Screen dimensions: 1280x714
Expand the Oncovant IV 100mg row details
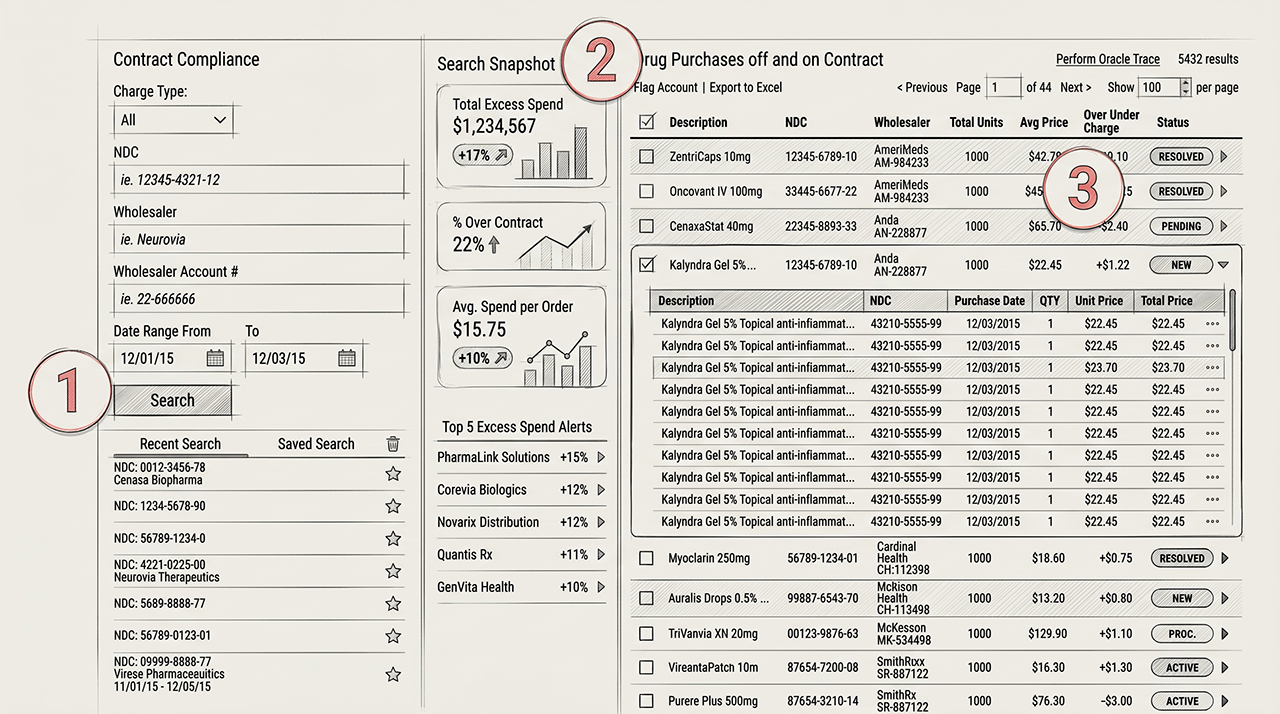(x=1224, y=191)
